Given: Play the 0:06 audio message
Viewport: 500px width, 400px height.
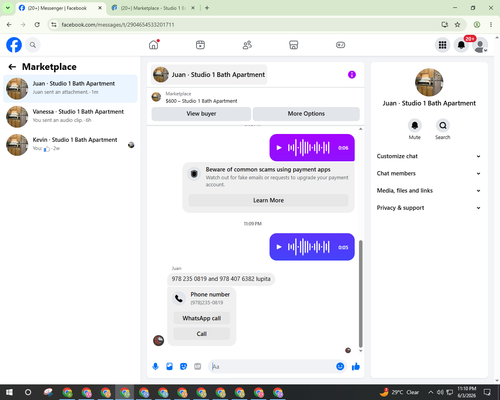Looking at the screenshot, I should tap(279, 148).
